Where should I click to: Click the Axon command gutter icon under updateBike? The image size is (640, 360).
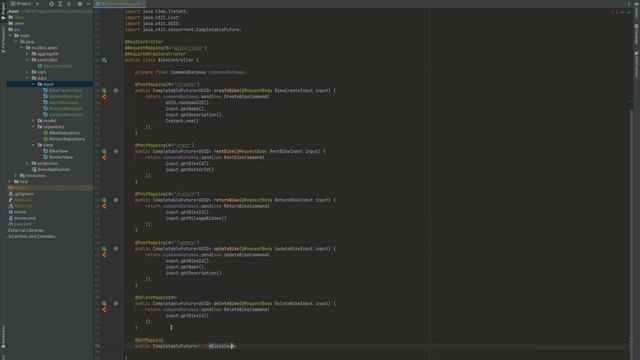(104, 255)
